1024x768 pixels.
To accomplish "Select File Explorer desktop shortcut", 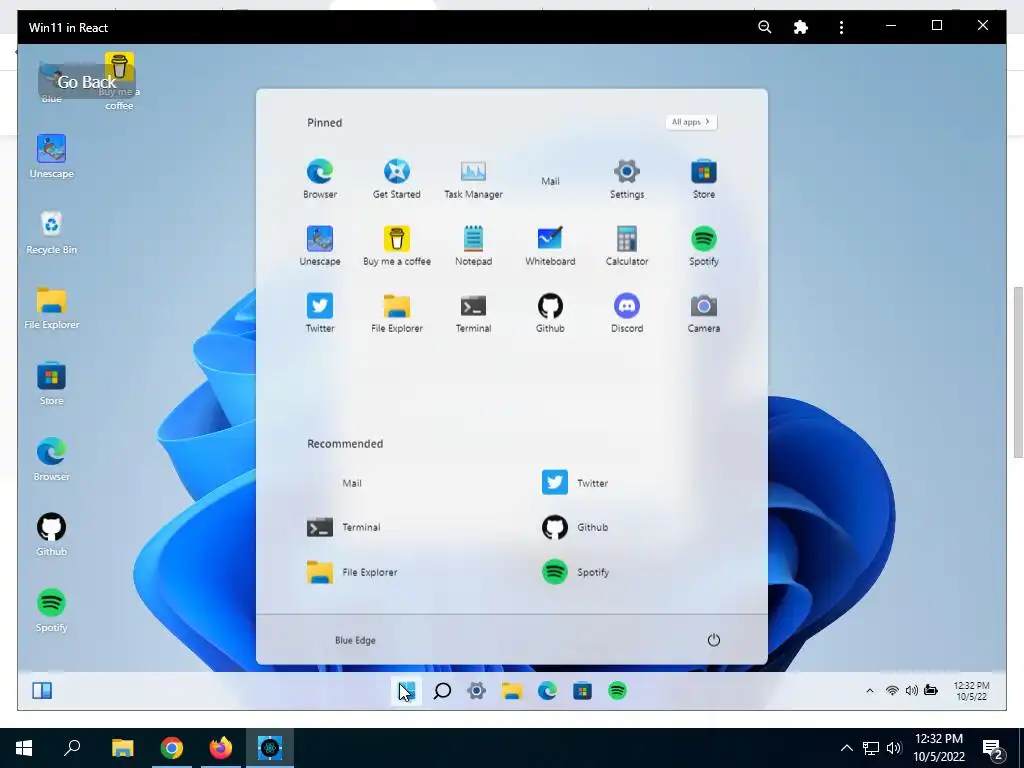I will [x=52, y=308].
